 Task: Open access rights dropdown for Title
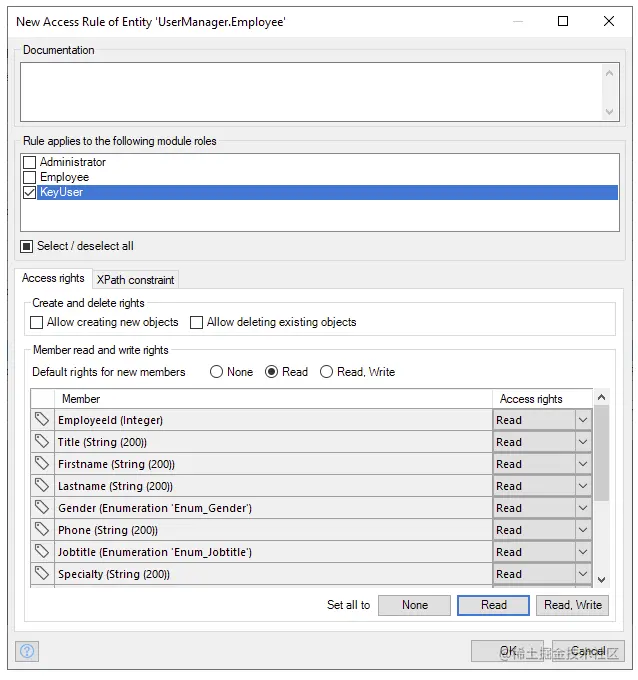tap(582, 442)
